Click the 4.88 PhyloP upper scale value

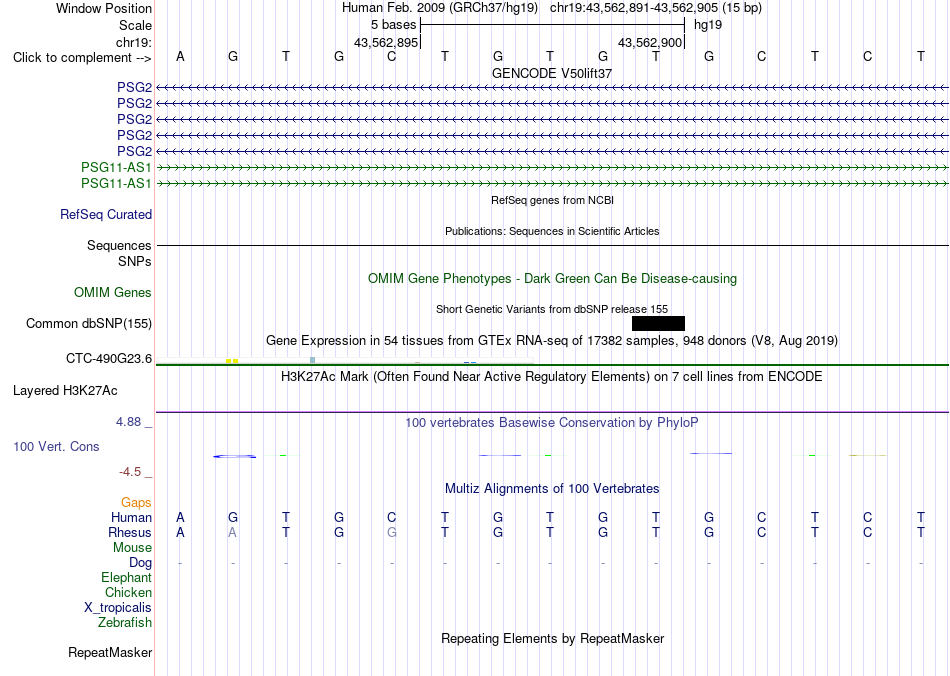[128, 422]
